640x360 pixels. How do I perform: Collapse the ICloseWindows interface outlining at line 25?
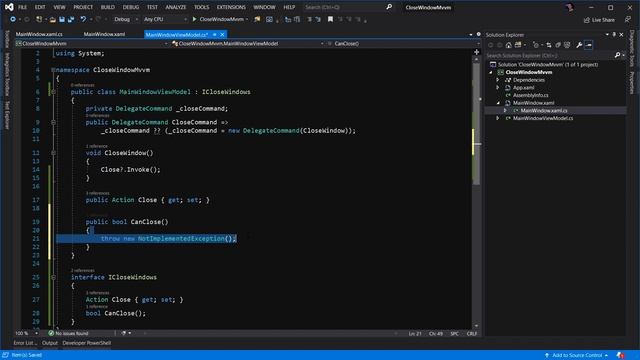53,277
